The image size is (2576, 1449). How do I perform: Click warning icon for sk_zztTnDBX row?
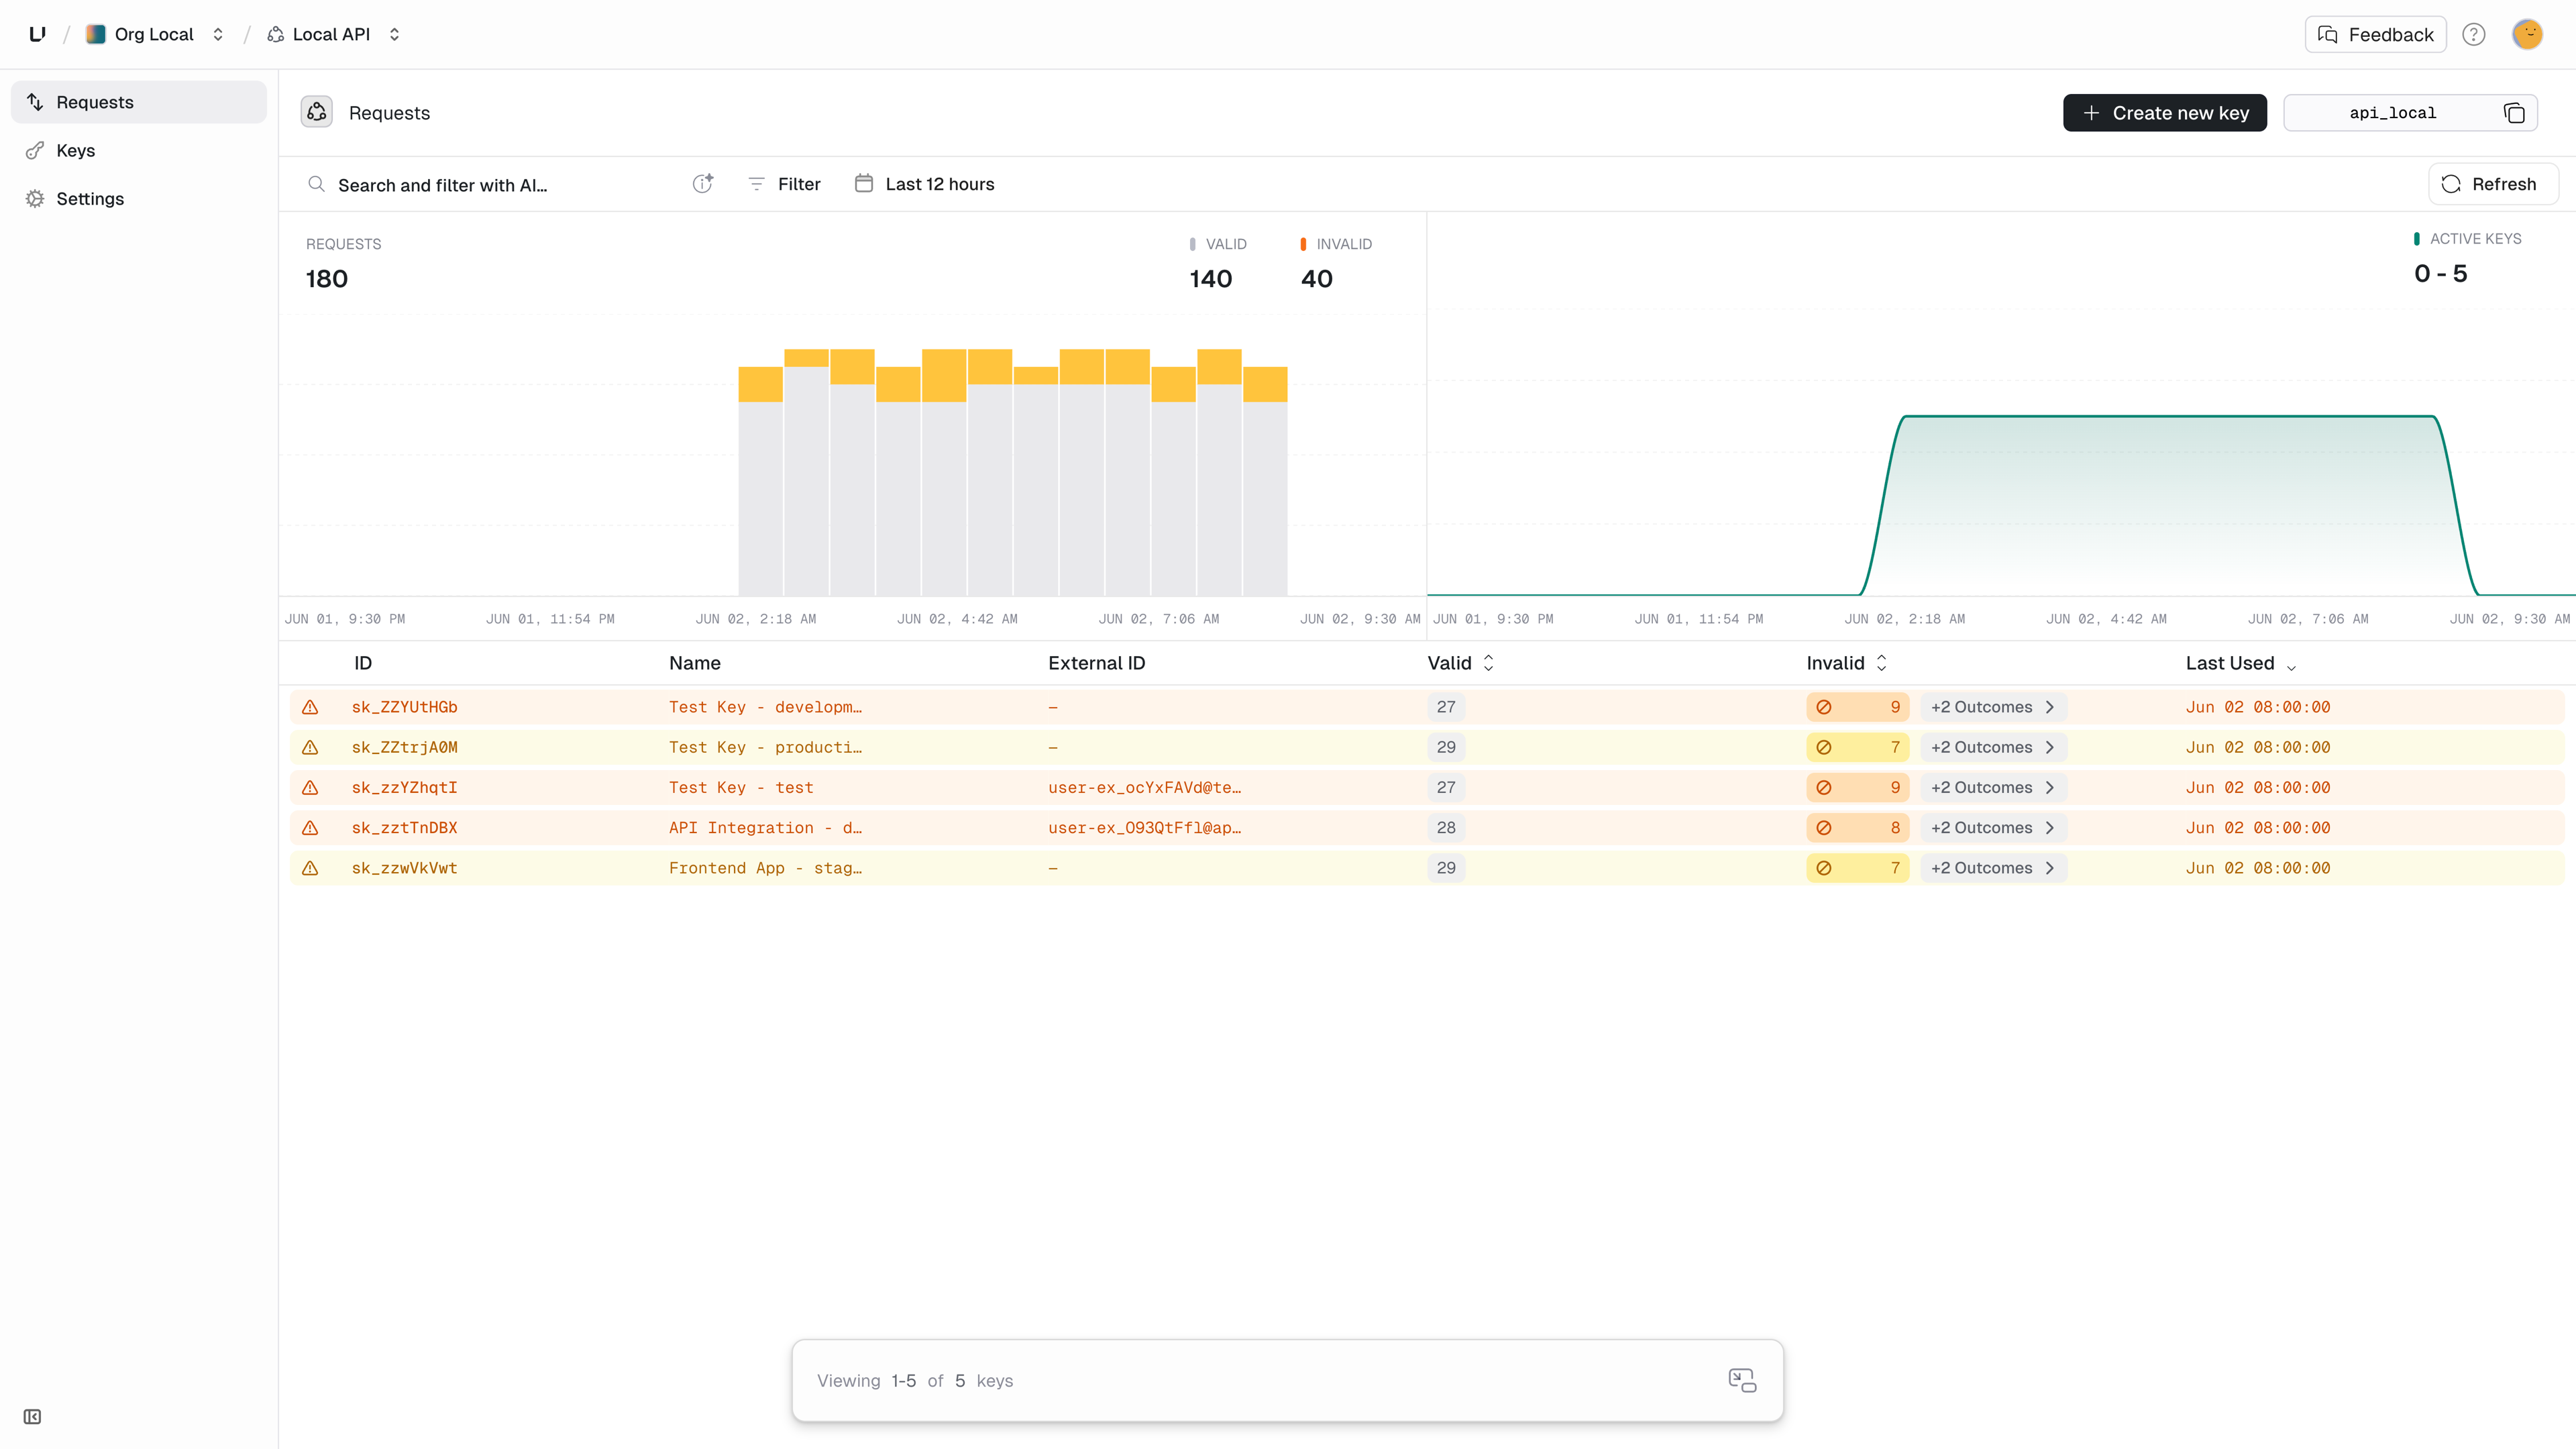point(310,828)
